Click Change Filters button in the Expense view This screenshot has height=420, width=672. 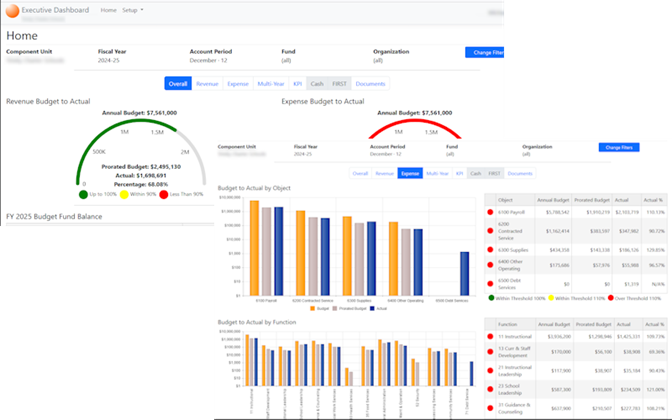tap(619, 147)
